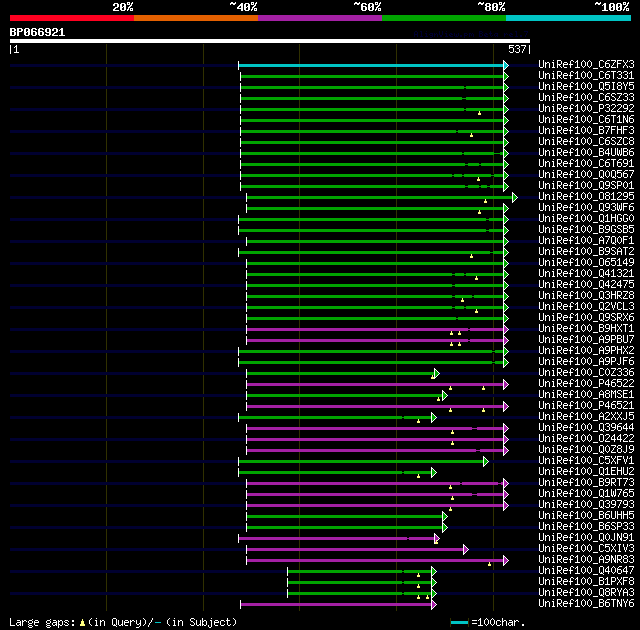
Task: Click the green ~80% identity legend segment
Action: click(x=444, y=18)
